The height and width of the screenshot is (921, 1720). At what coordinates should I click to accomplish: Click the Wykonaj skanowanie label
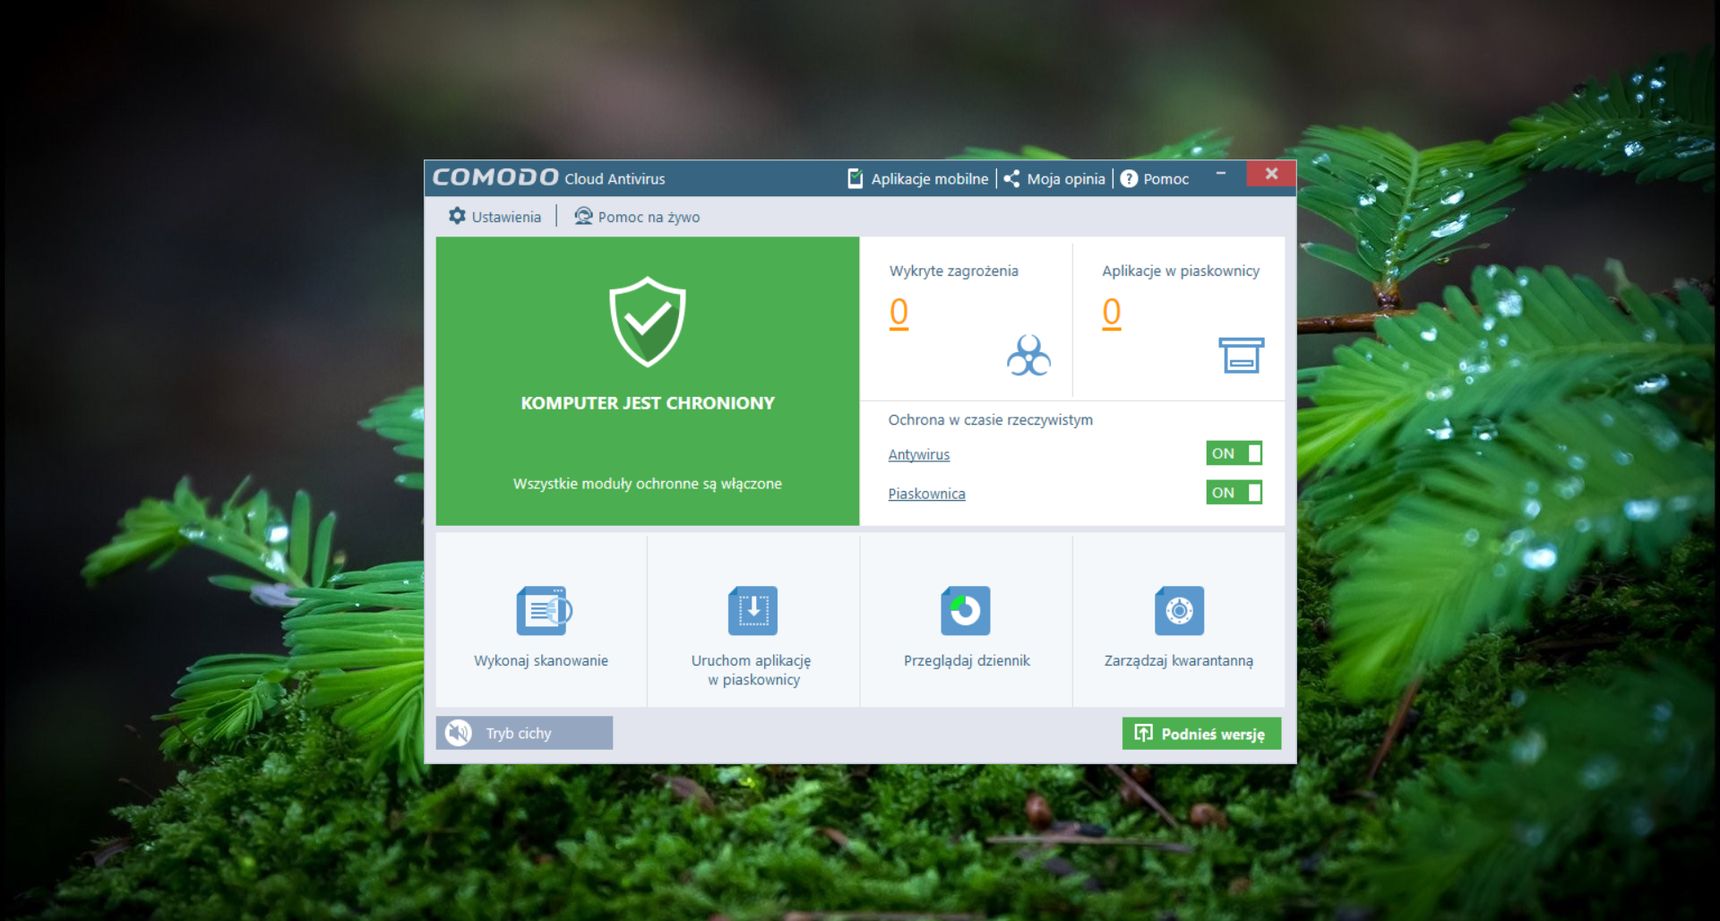(541, 660)
